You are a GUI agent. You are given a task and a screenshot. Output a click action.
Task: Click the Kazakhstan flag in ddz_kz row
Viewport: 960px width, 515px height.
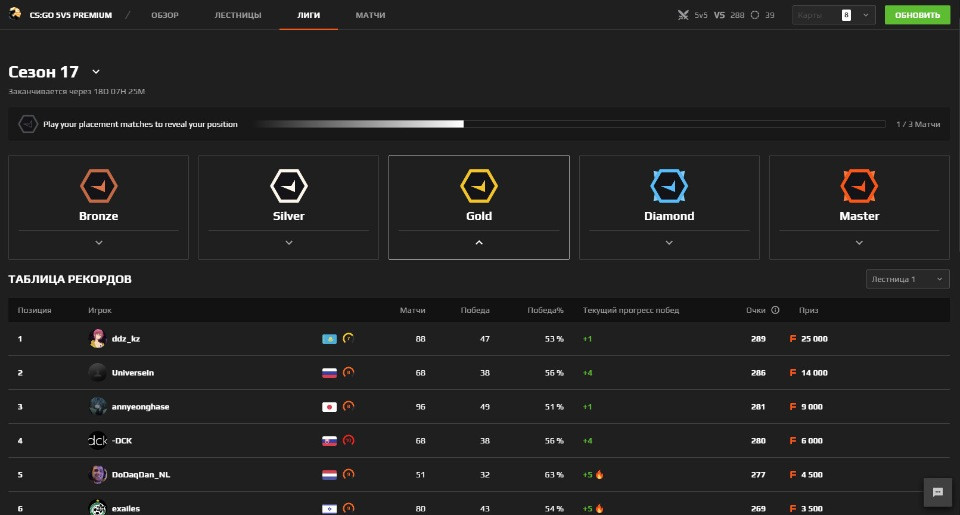pyautogui.click(x=328, y=339)
